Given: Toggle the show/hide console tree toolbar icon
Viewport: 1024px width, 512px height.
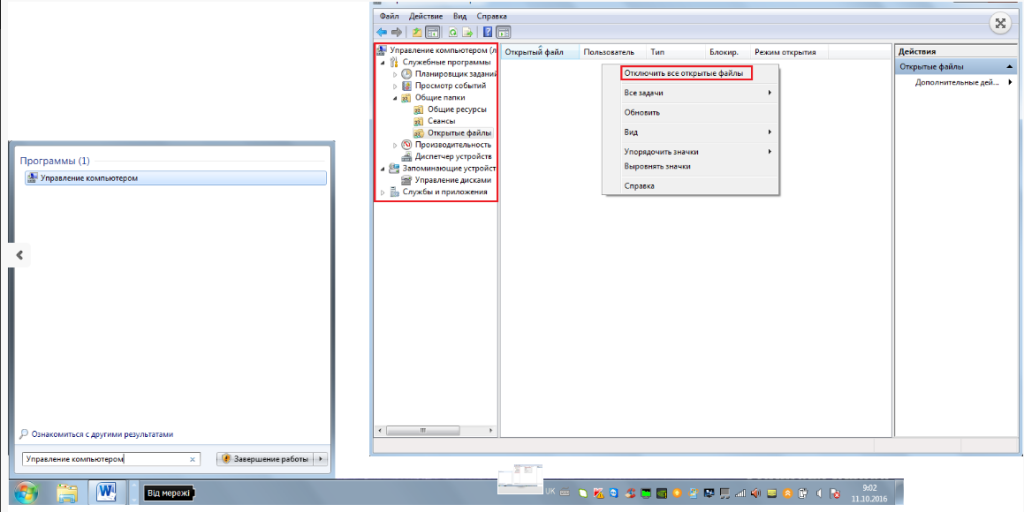Looking at the screenshot, I should pos(432,32).
